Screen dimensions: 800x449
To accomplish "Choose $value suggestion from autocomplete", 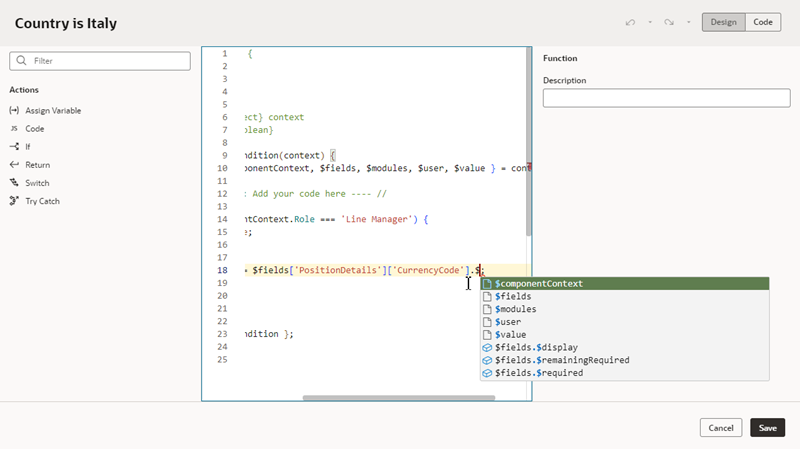I will 624,335.
